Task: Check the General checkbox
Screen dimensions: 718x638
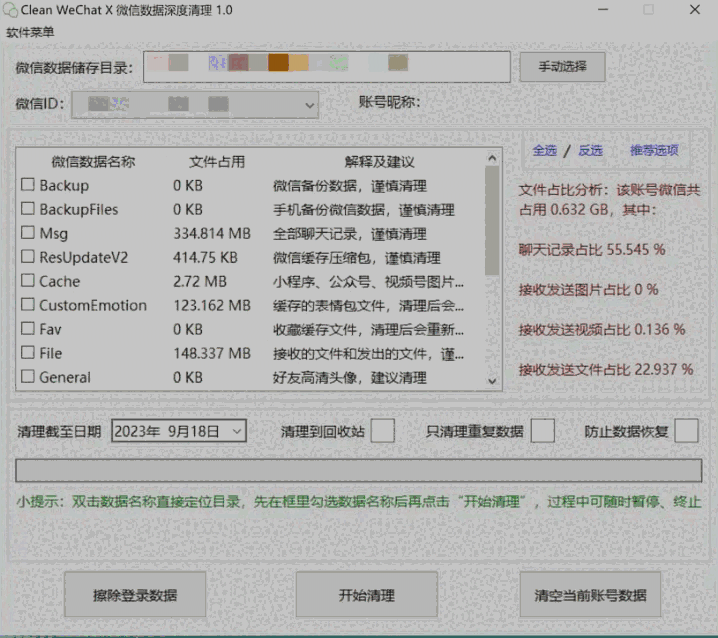Action: point(28,376)
